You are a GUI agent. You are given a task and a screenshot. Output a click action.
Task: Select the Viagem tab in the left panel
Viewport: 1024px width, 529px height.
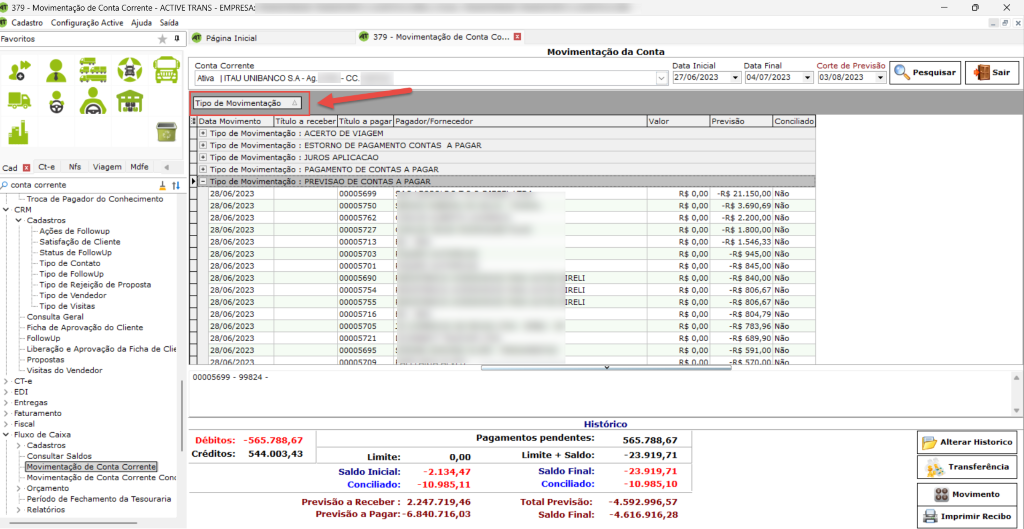tap(107, 167)
